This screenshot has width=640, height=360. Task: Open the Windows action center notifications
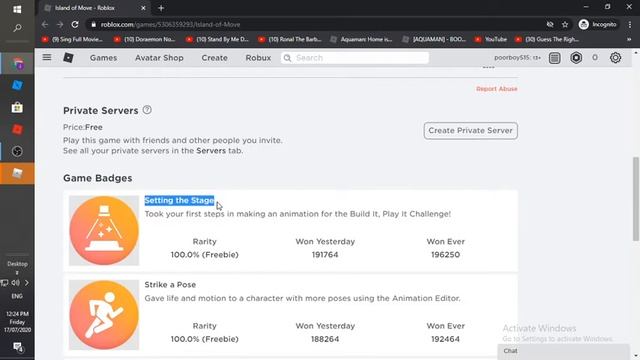17,347
